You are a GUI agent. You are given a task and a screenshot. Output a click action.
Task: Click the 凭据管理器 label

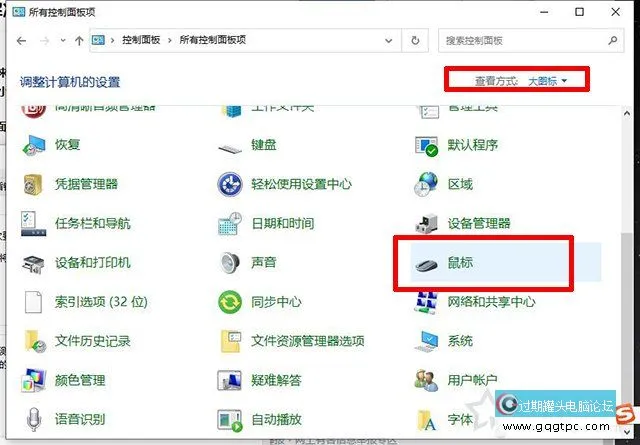click(87, 184)
